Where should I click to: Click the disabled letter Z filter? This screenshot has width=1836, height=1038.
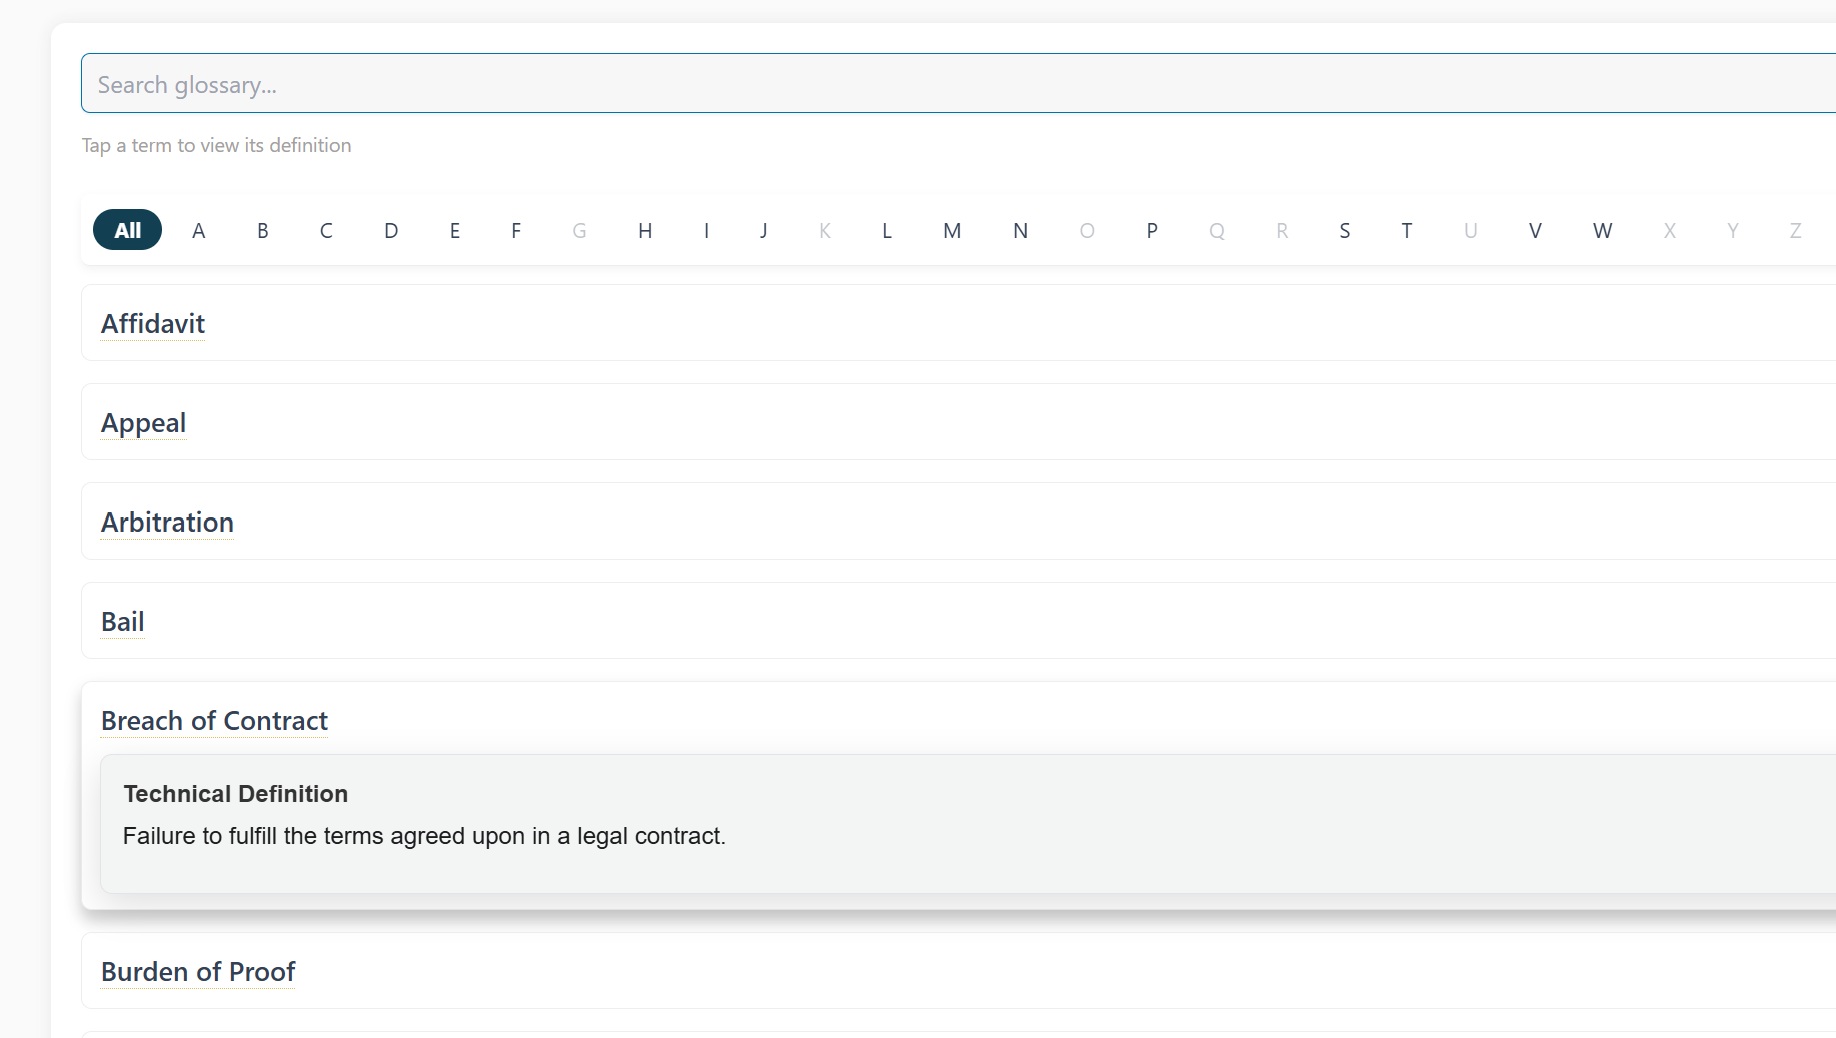point(1796,230)
